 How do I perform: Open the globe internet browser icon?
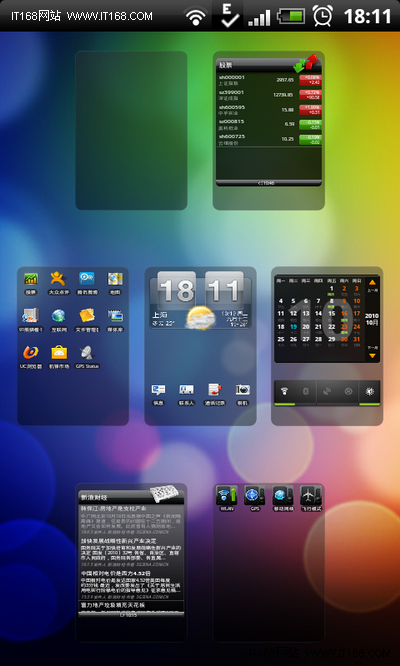tap(59, 316)
